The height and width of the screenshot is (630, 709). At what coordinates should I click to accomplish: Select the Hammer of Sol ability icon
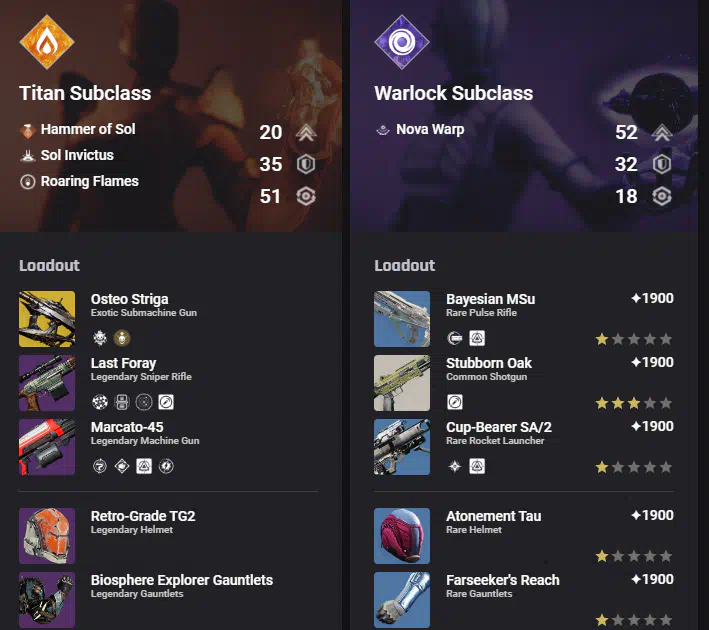(x=28, y=130)
